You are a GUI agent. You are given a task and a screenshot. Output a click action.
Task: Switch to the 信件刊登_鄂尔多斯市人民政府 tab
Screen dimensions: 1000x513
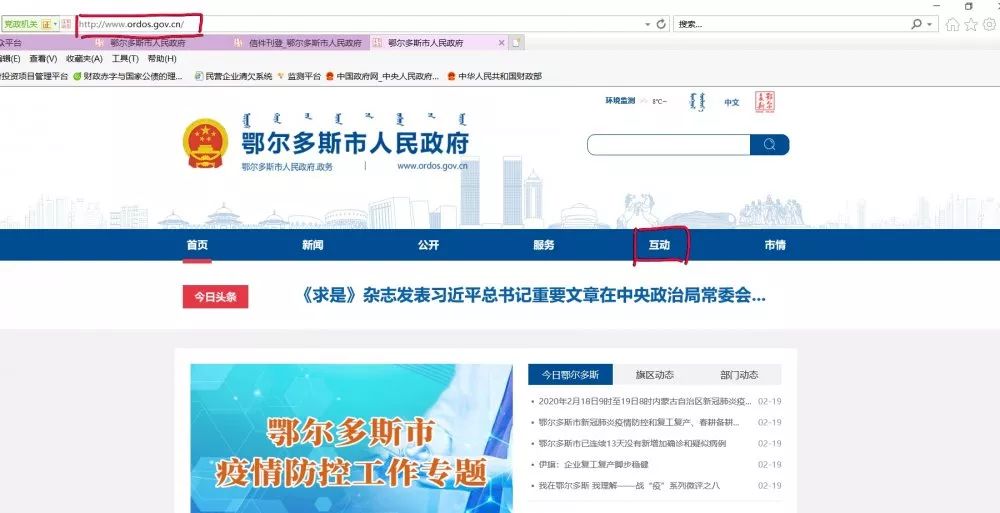click(x=298, y=43)
